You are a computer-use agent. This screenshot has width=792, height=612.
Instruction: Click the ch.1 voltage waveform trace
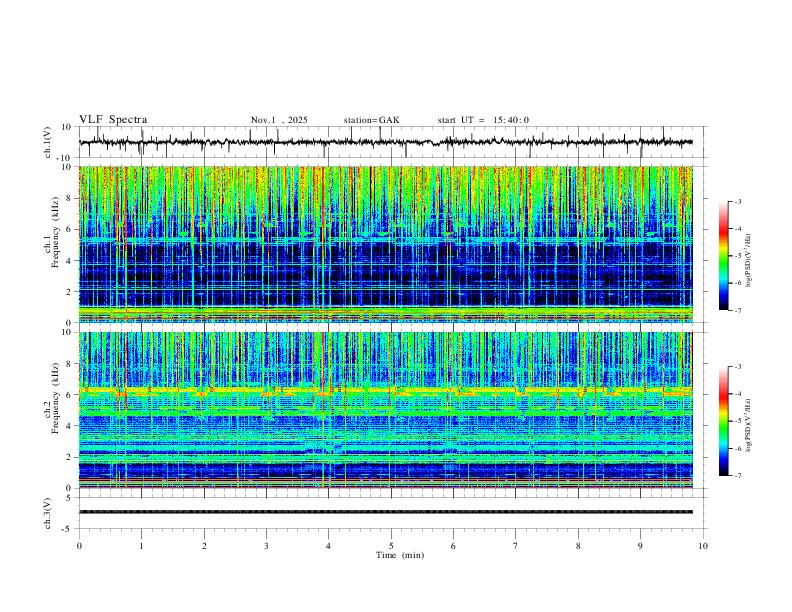(385, 142)
